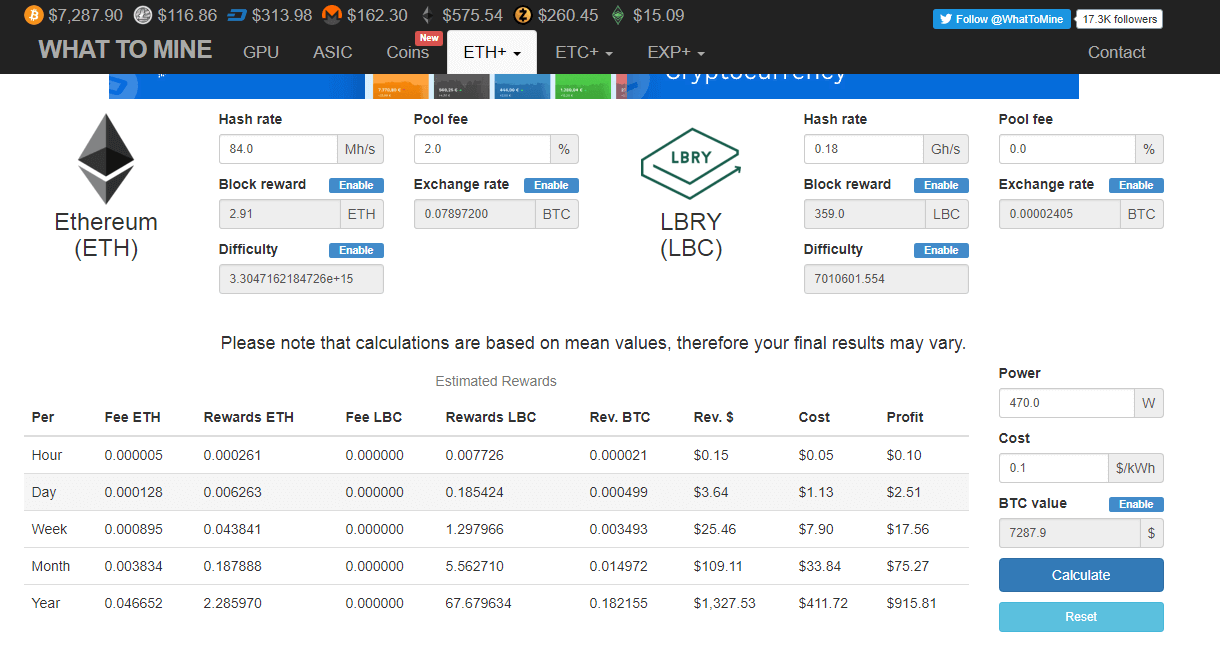The width and height of the screenshot is (1220, 655).
Task: Open the Contact page
Action: coord(1116,52)
